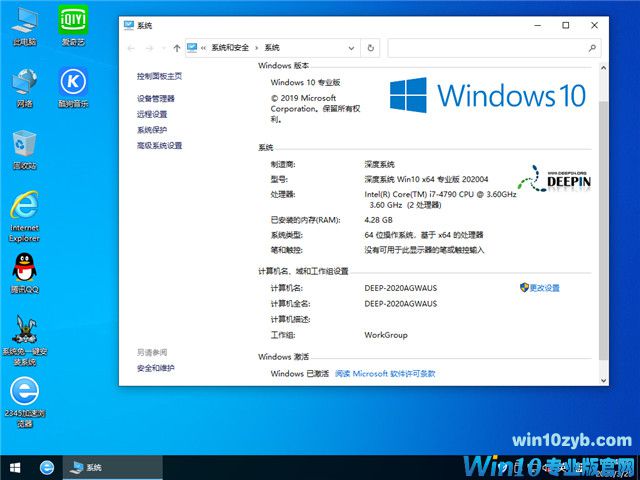Click the Windows Start button
The image size is (640, 480).
(15, 467)
